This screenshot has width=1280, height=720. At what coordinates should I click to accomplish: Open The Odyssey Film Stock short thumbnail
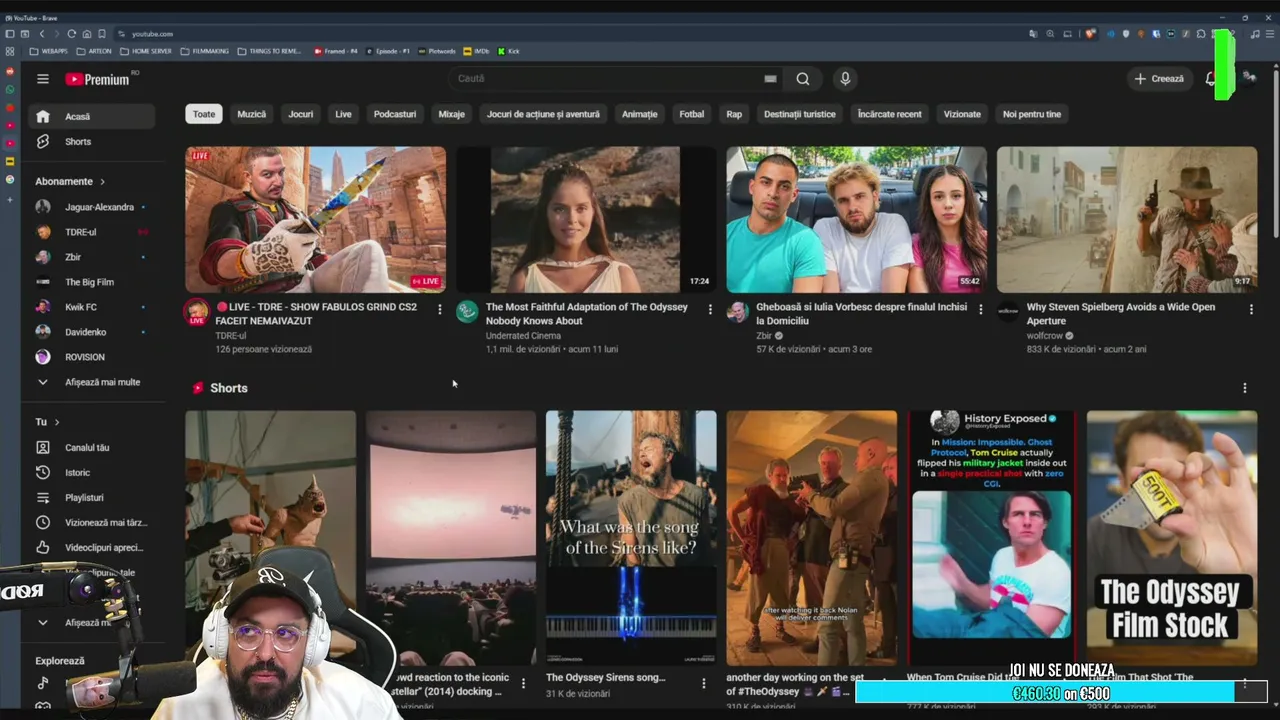(x=1172, y=538)
